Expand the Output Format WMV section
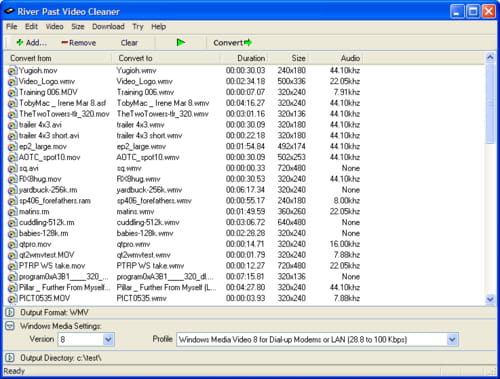Screen dimensions: 500x379 click(x=10, y=312)
